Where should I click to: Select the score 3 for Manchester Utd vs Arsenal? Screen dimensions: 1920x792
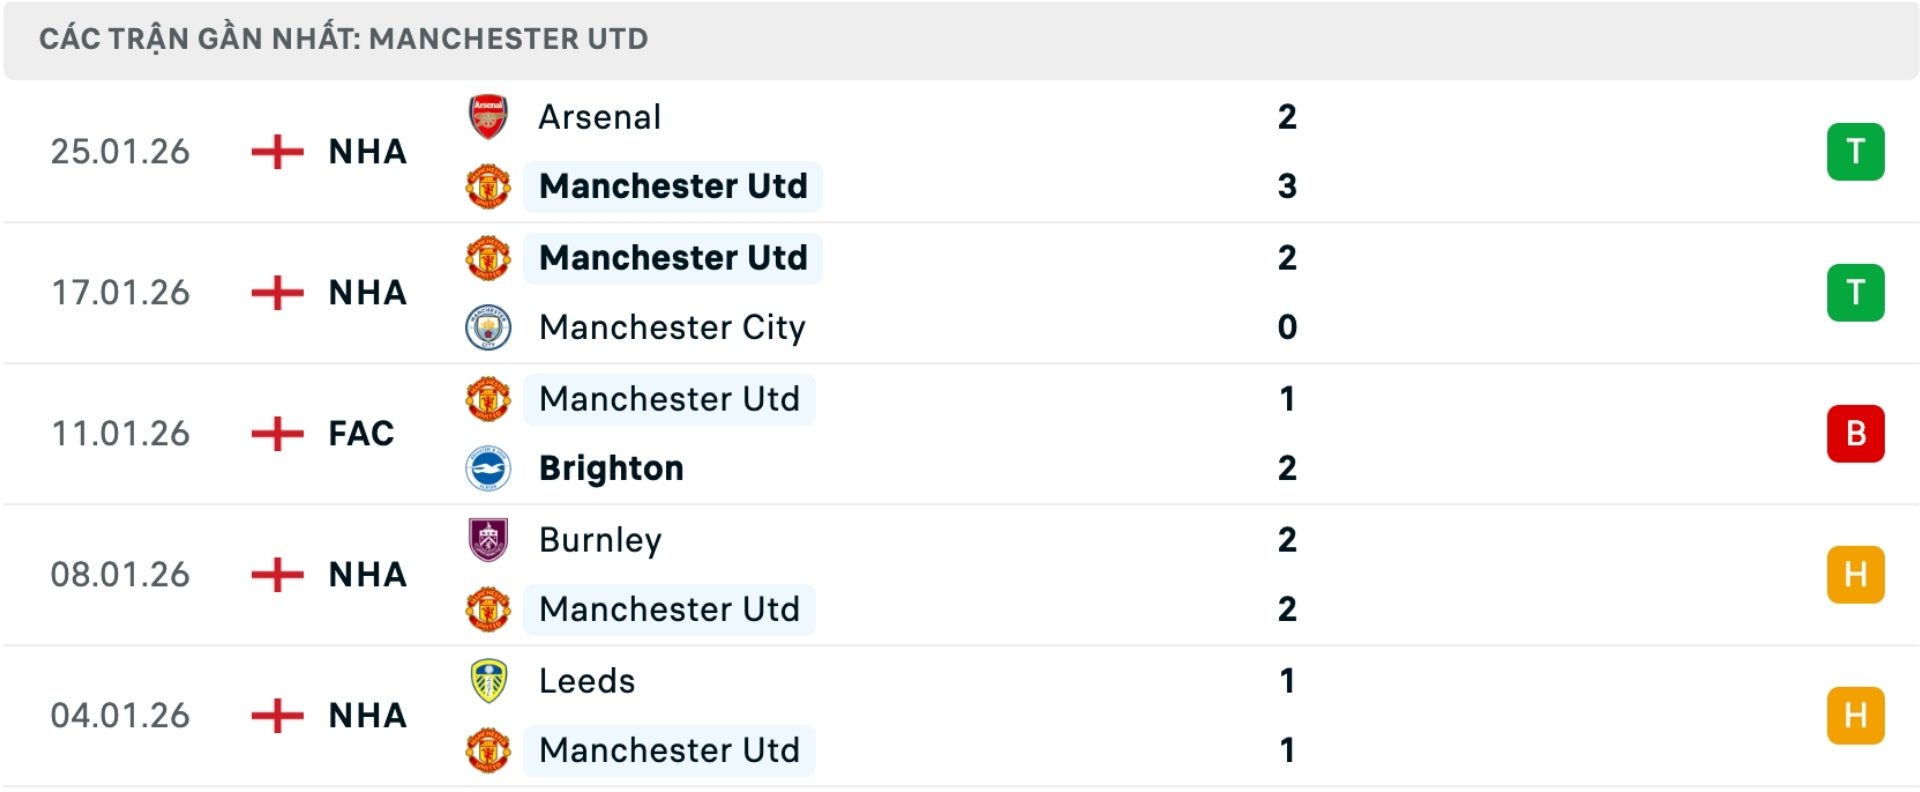[x=1287, y=186]
